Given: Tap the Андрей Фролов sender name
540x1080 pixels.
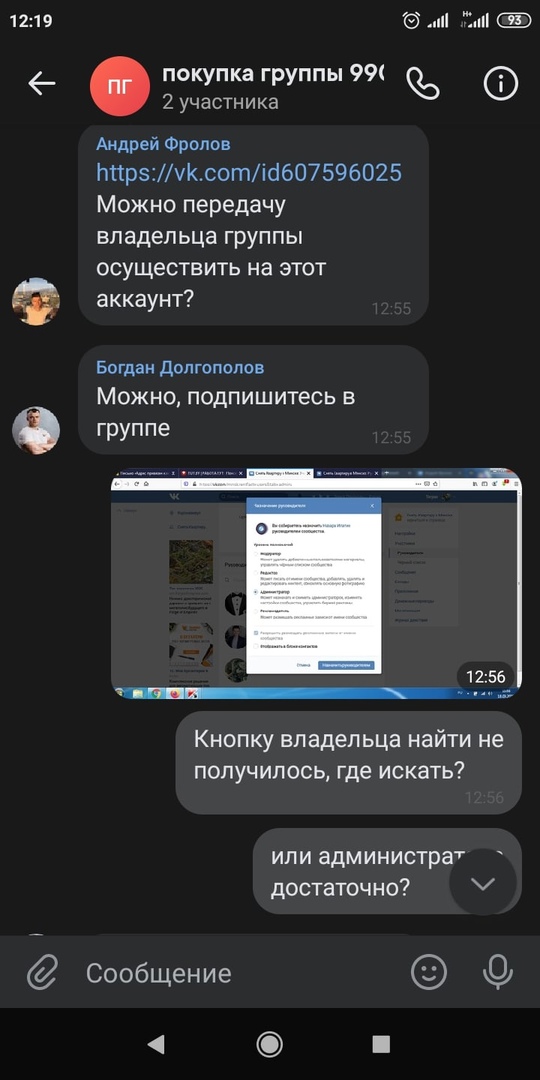Looking at the screenshot, I should 163,144.
